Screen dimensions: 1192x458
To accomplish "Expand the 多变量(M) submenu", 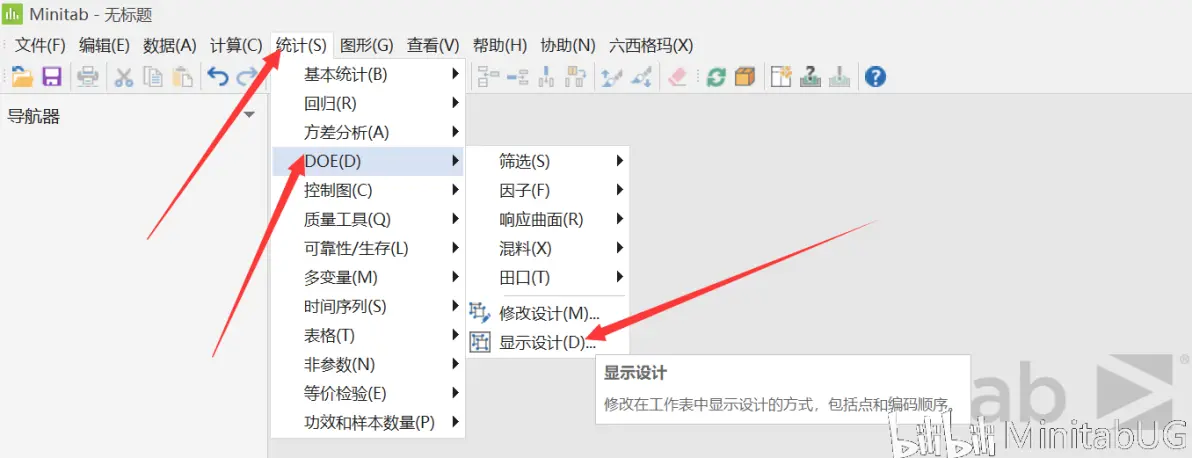I will [x=367, y=277].
